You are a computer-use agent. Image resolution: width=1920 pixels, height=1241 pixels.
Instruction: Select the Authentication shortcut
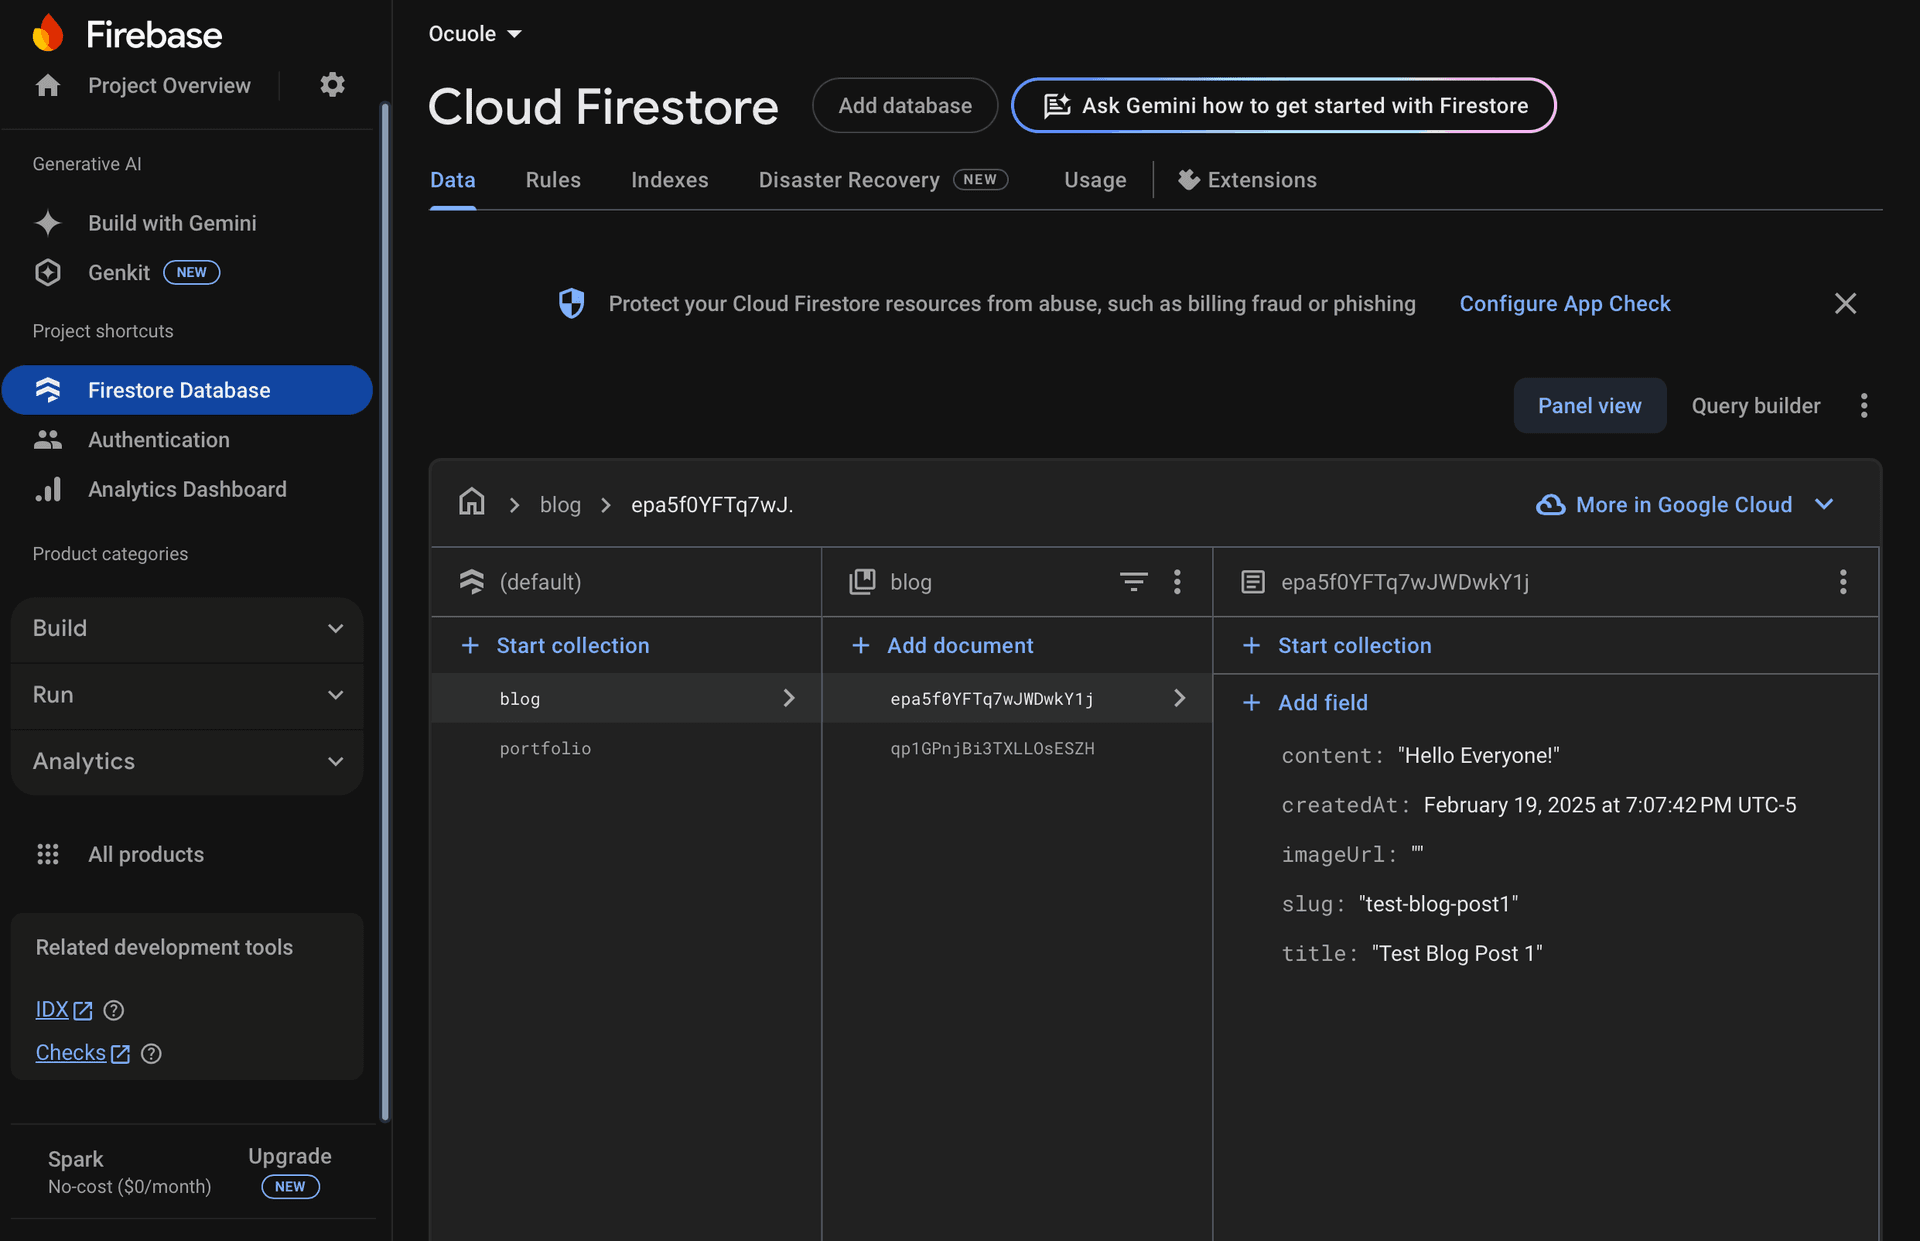[x=158, y=439]
